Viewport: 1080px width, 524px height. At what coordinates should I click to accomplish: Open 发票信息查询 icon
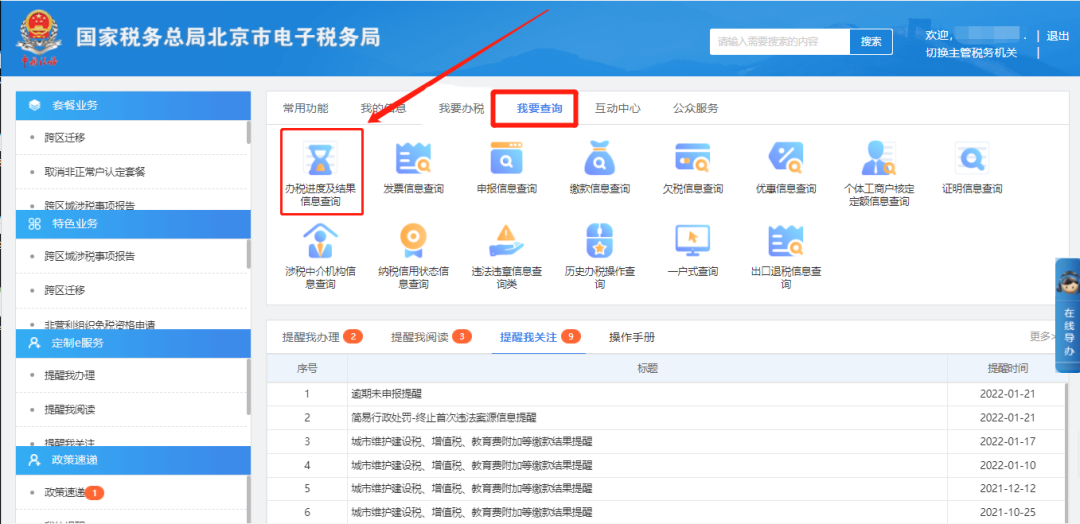(413, 158)
